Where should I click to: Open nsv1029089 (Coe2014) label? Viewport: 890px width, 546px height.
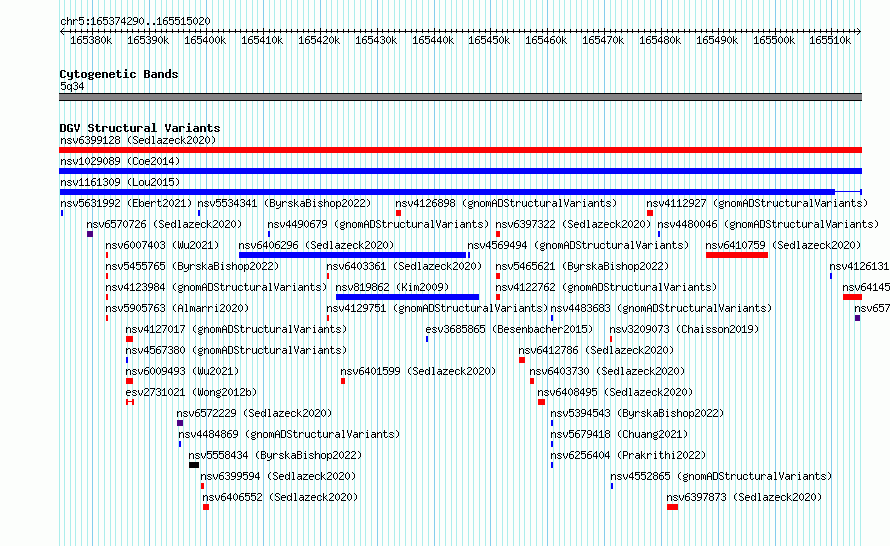tap(120, 161)
